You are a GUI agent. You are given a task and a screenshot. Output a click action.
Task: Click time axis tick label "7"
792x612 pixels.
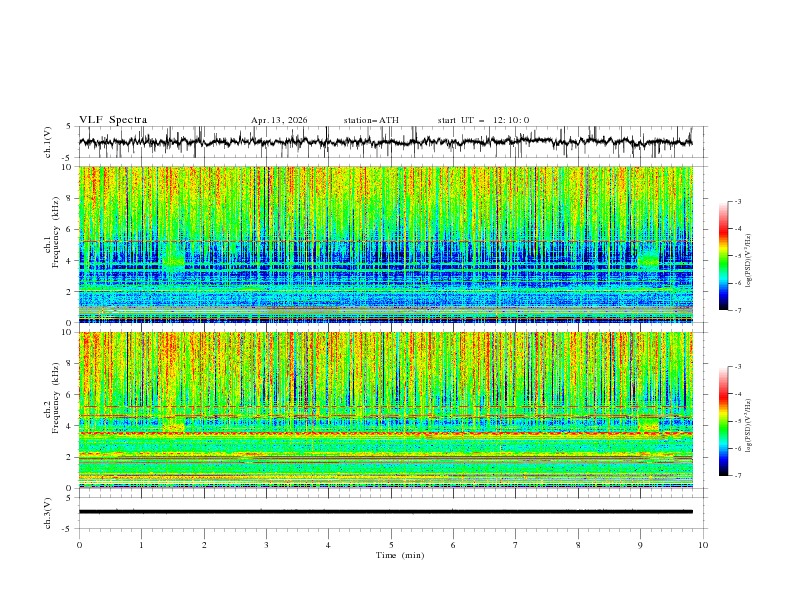(516, 545)
